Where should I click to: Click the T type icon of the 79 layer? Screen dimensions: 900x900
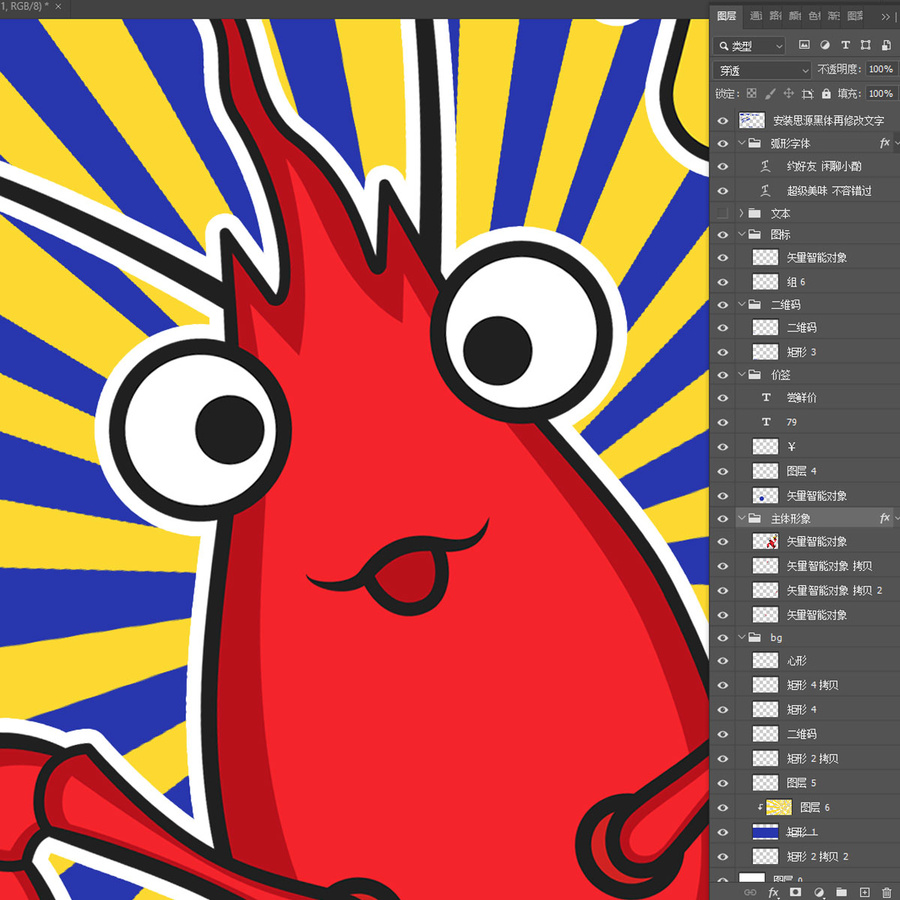coord(766,422)
